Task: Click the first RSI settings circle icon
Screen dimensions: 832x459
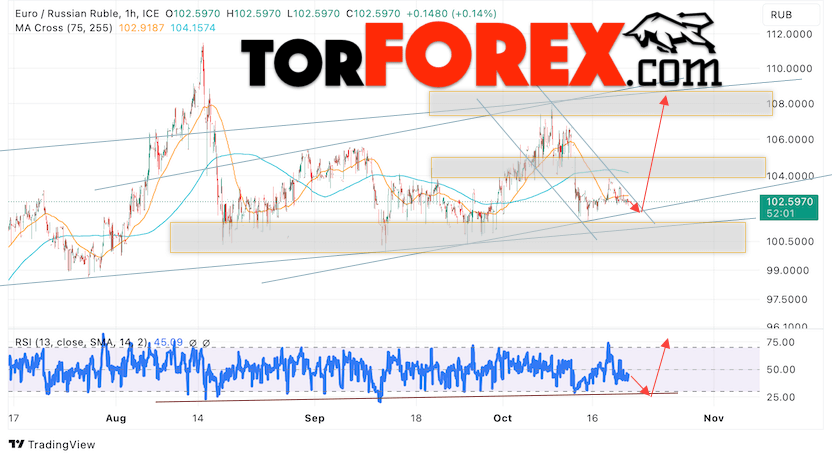Action: [x=193, y=343]
